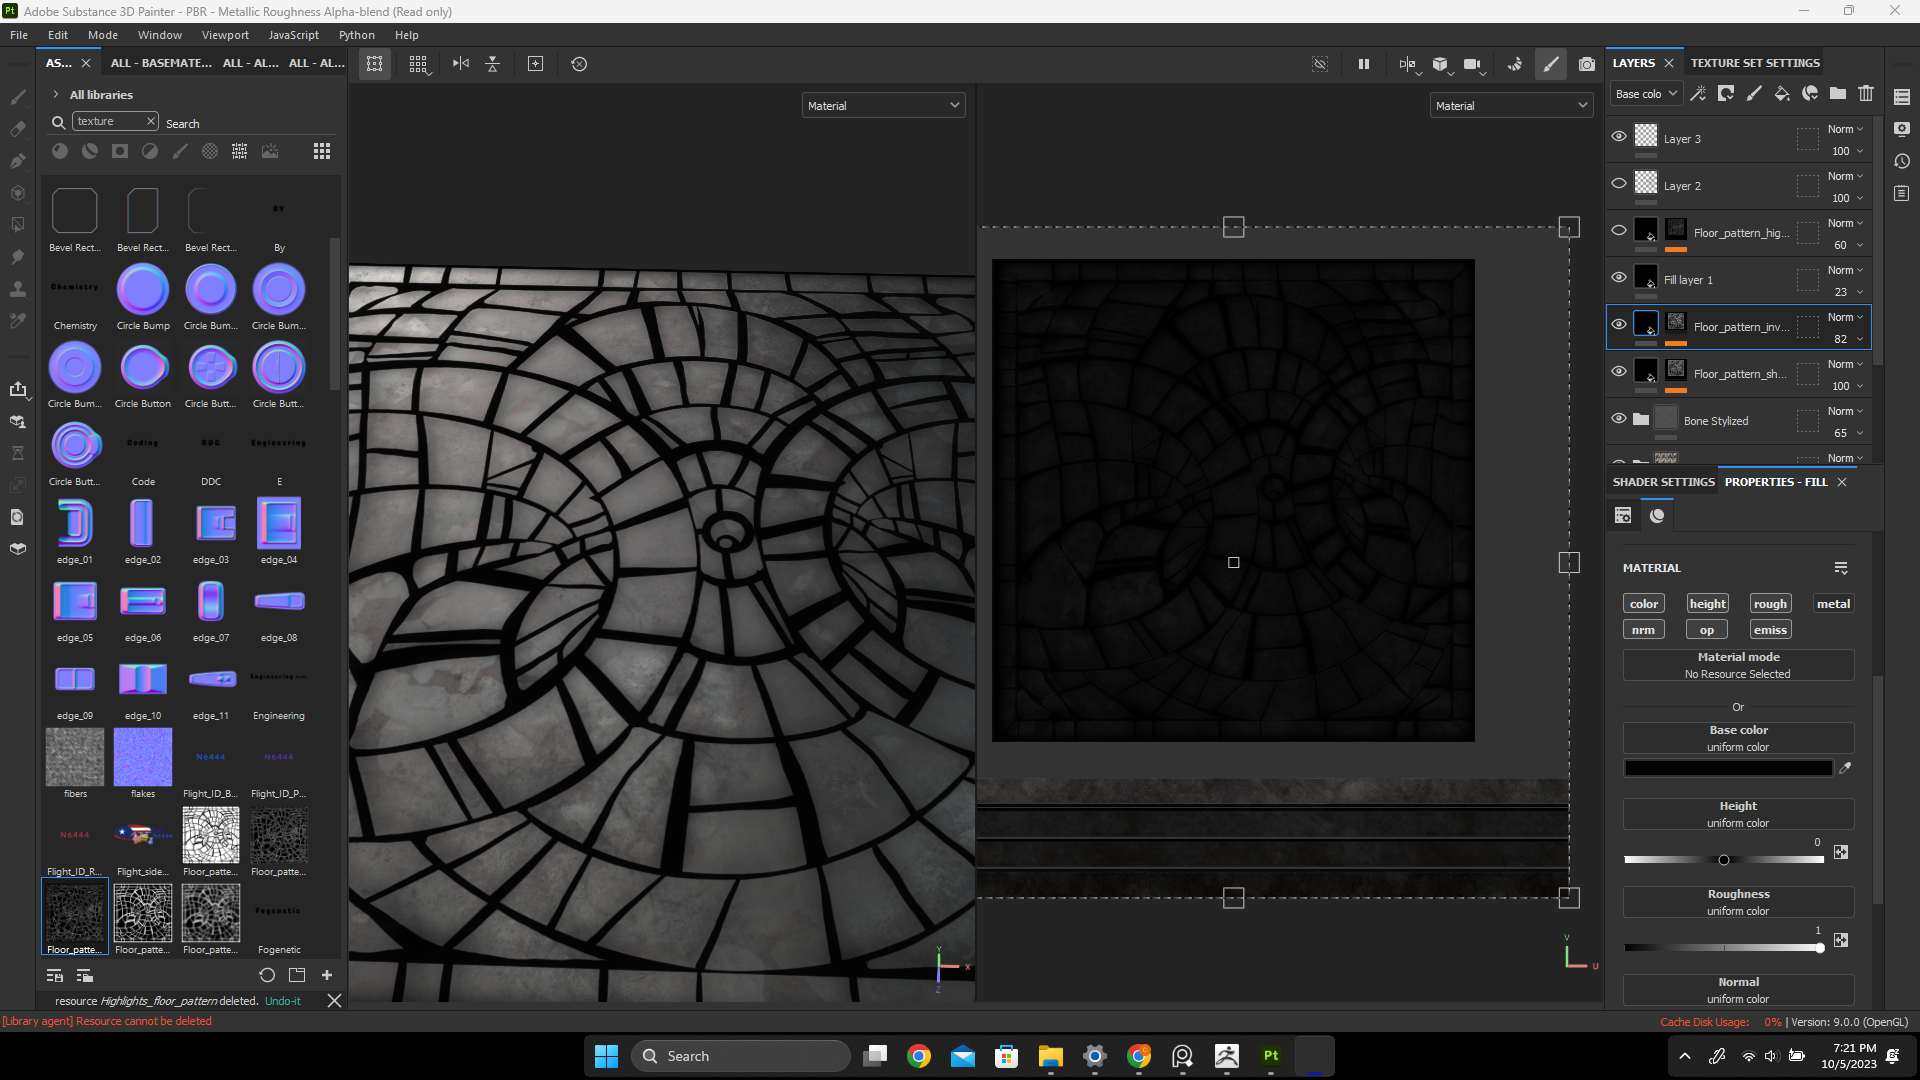Hide Layer 3 visibility eye
Screen dimensions: 1920x1080
1619,137
